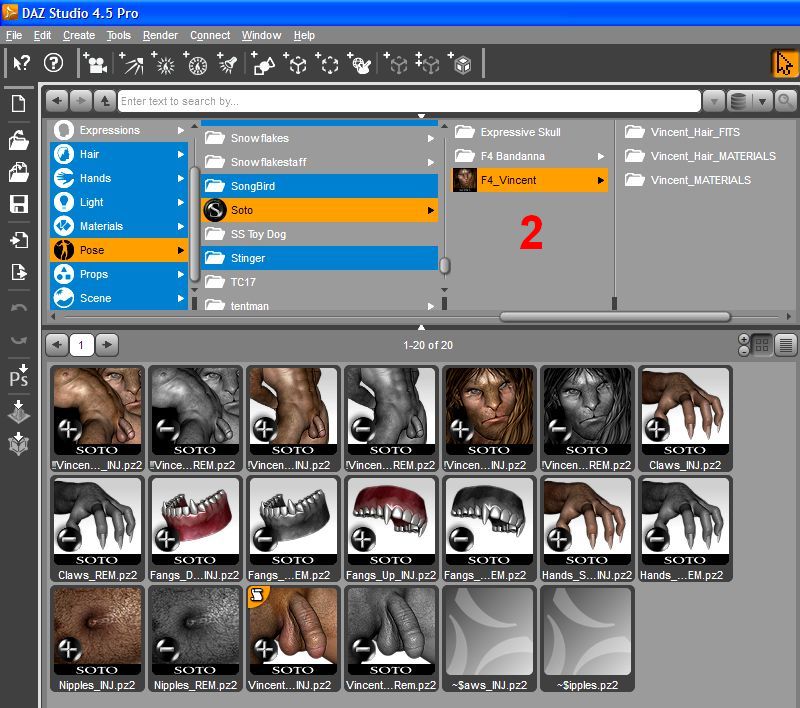The image size is (800, 708).
Task: Click the globe-and-hand create icon
Action: tap(360, 64)
